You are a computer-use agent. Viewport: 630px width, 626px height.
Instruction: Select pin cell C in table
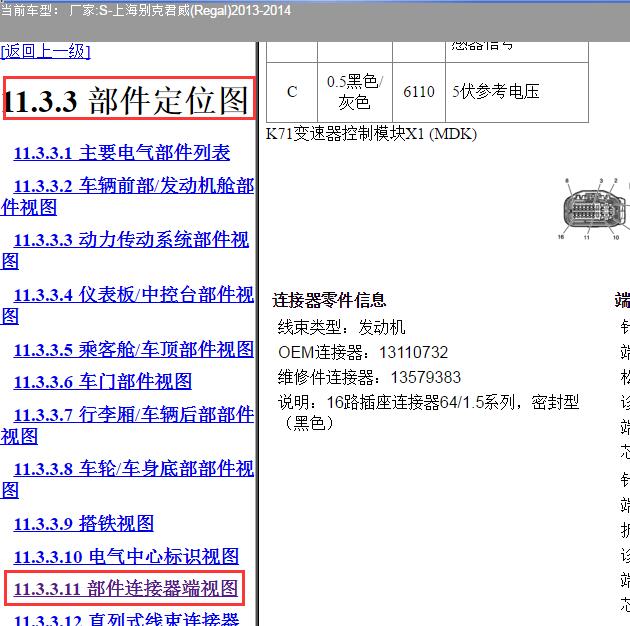click(292, 92)
